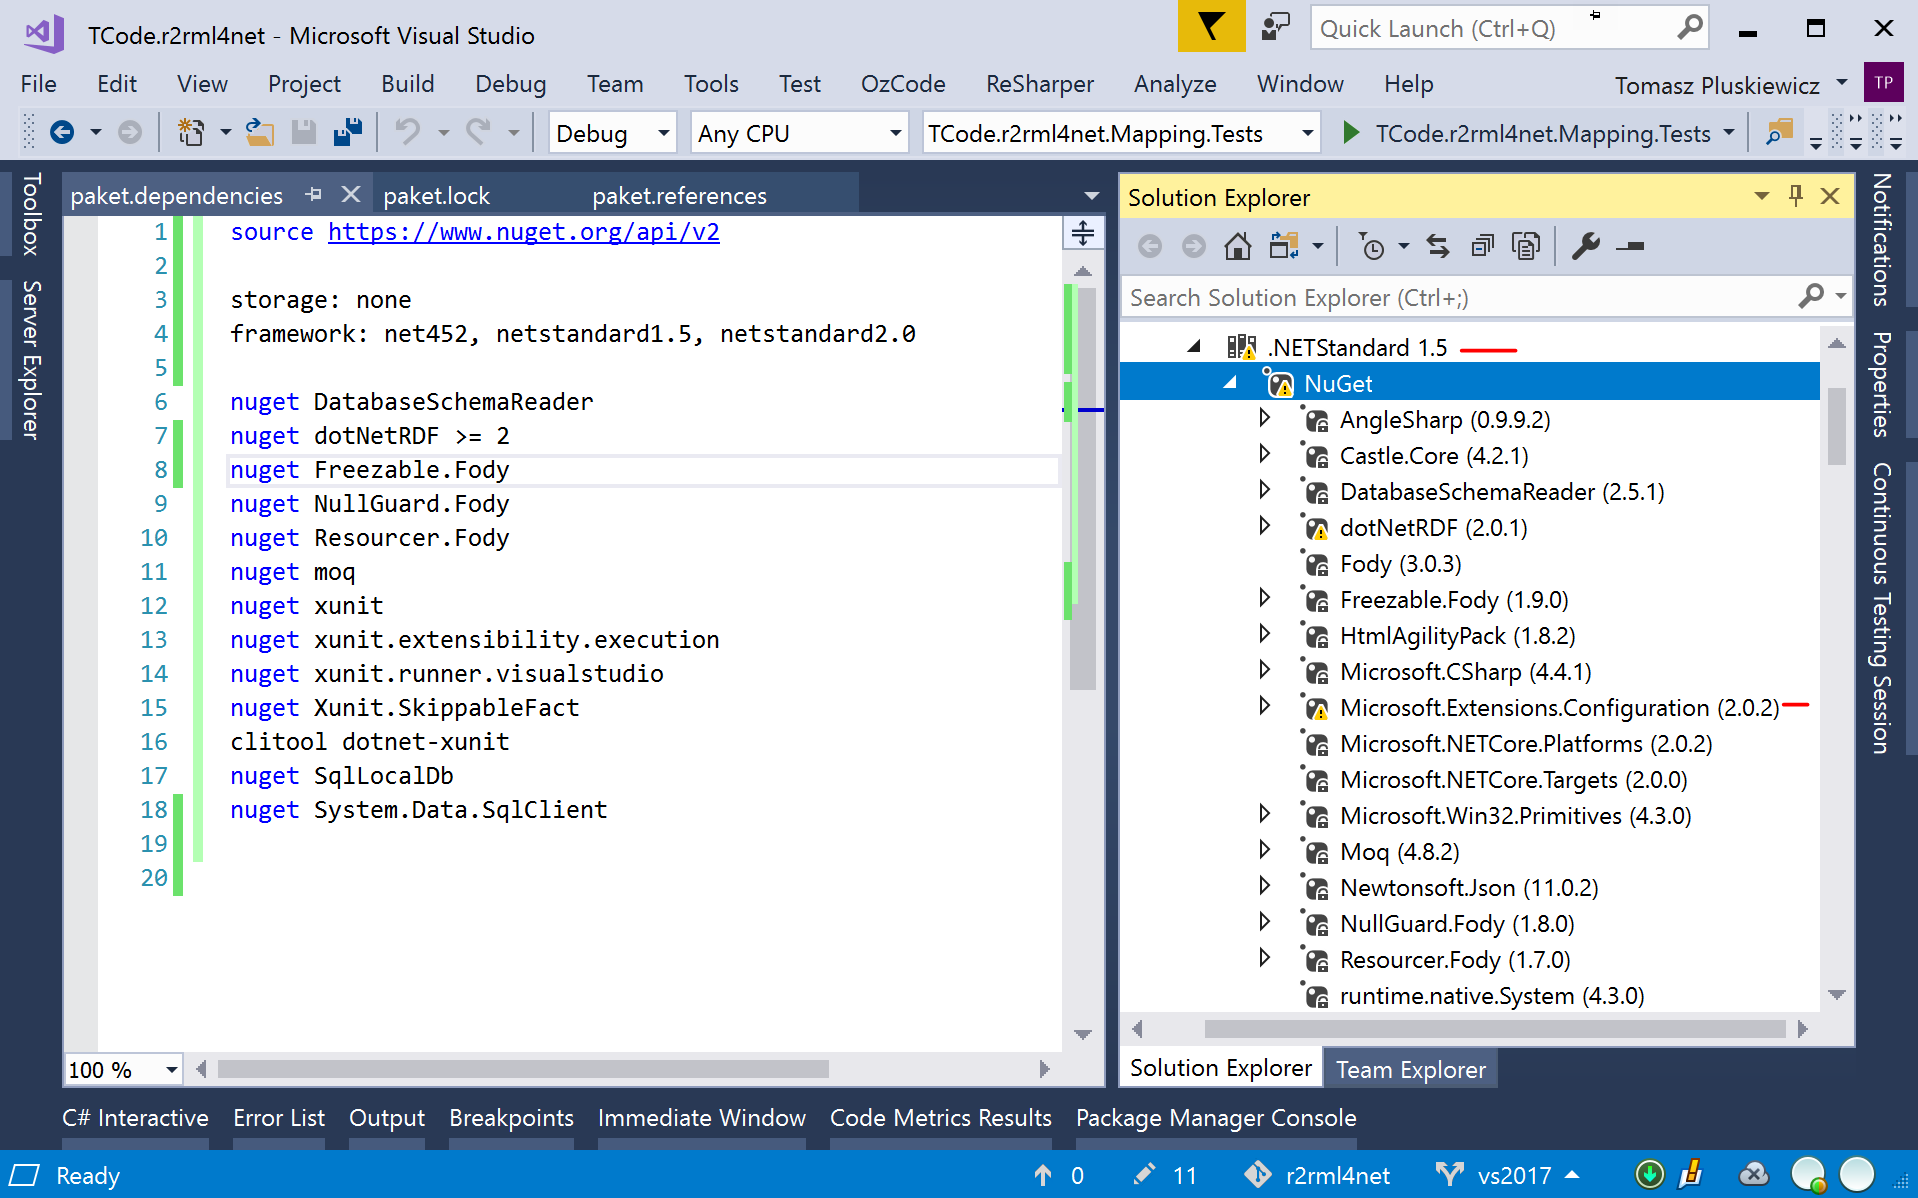Image resolution: width=1918 pixels, height=1198 pixels.
Task: Select Microsoft.Extensions.Configuration (2.0.2) package
Action: pos(1558,708)
